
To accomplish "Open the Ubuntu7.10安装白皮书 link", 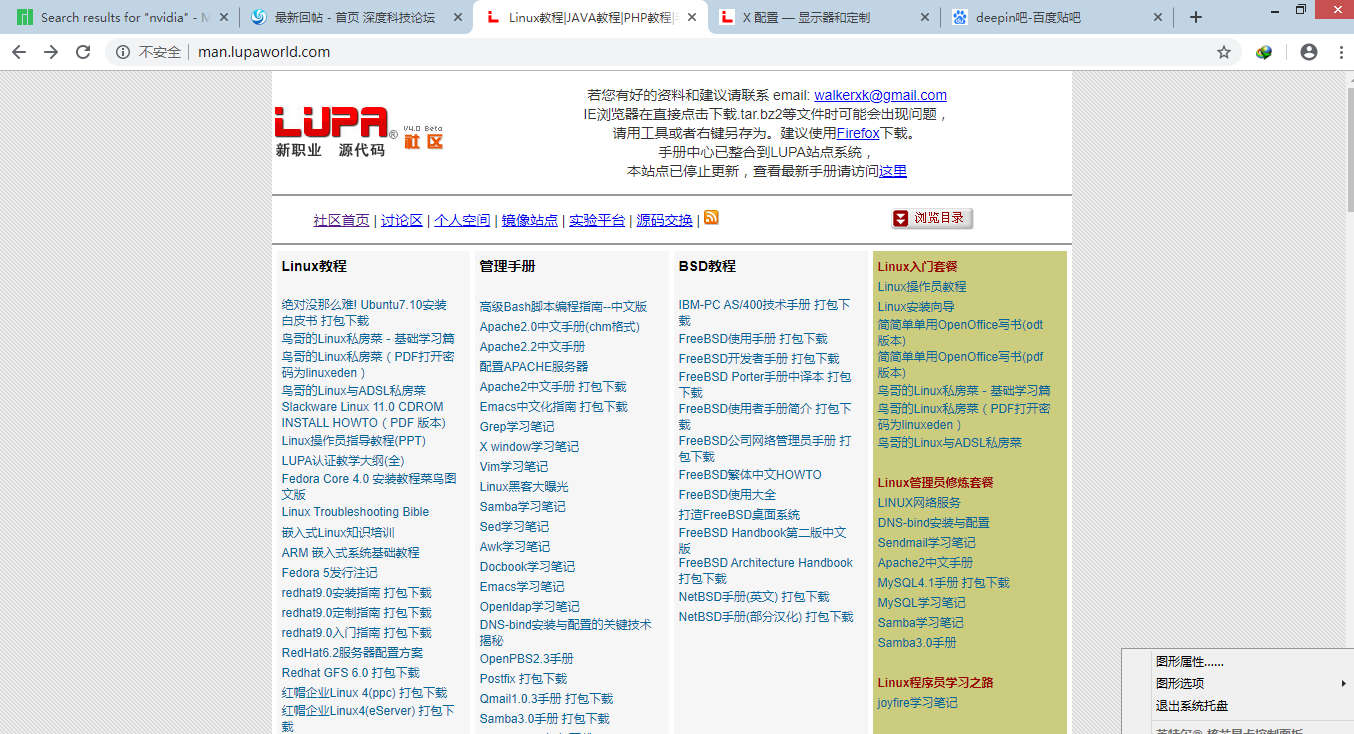I will point(364,313).
